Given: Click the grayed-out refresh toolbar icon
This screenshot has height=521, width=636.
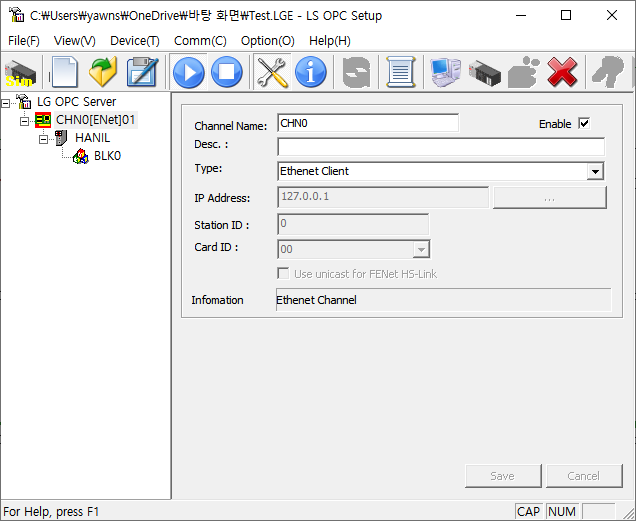Looking at the screenshot, I should point(356,73).
